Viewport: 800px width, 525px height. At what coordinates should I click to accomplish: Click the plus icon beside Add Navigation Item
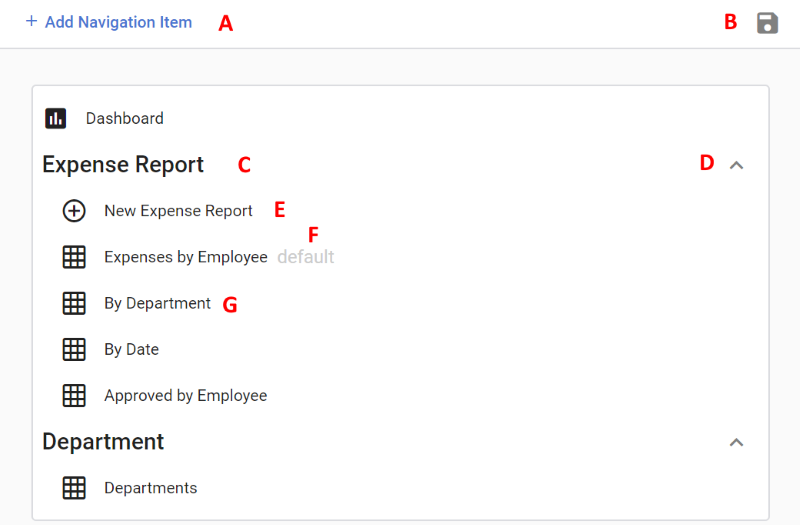click(x=32, y=21)
